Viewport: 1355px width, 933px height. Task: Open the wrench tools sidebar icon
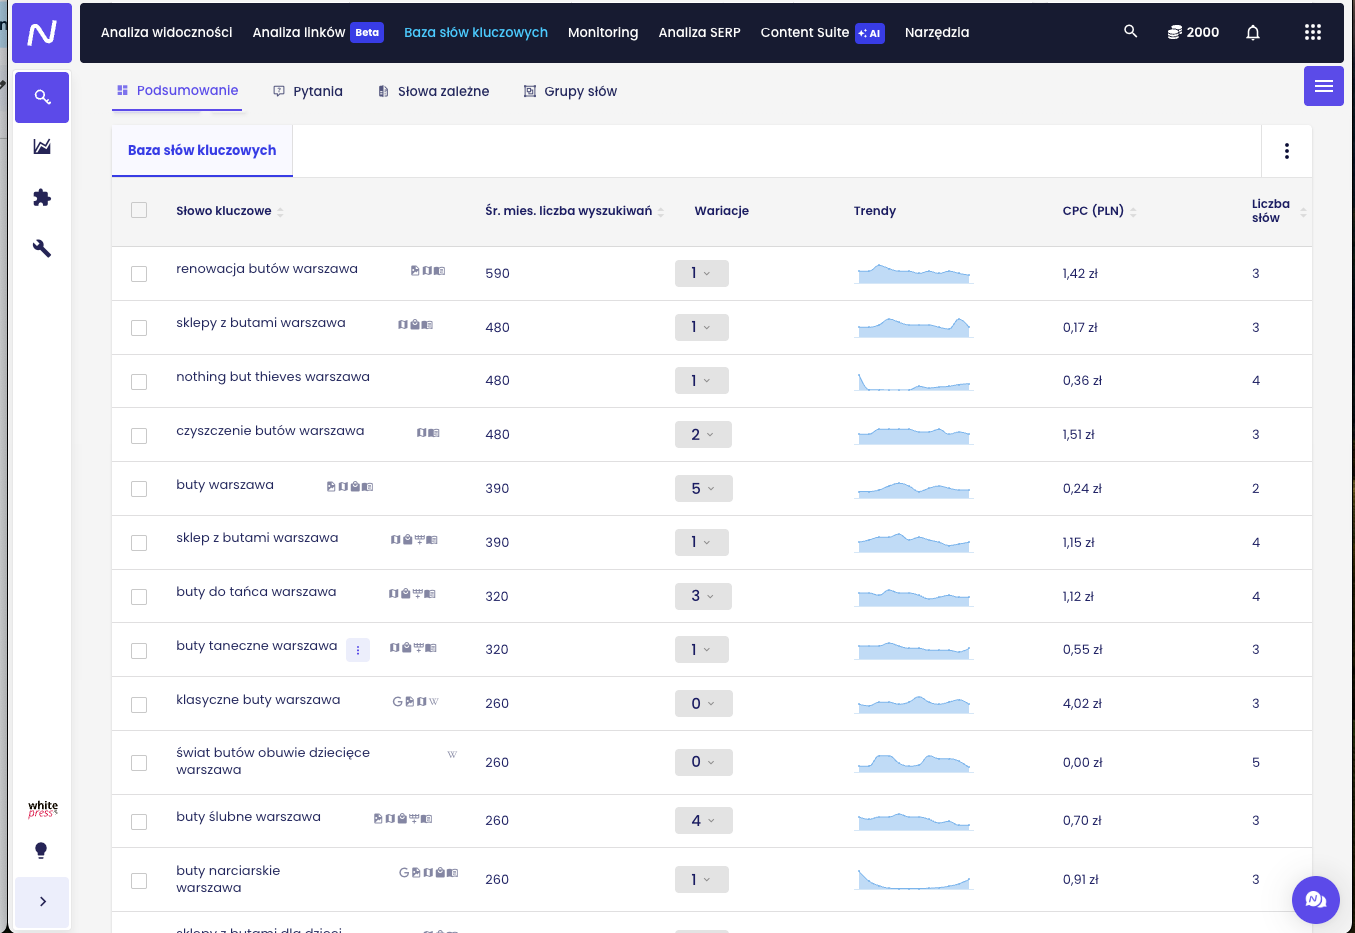[42, 249]
